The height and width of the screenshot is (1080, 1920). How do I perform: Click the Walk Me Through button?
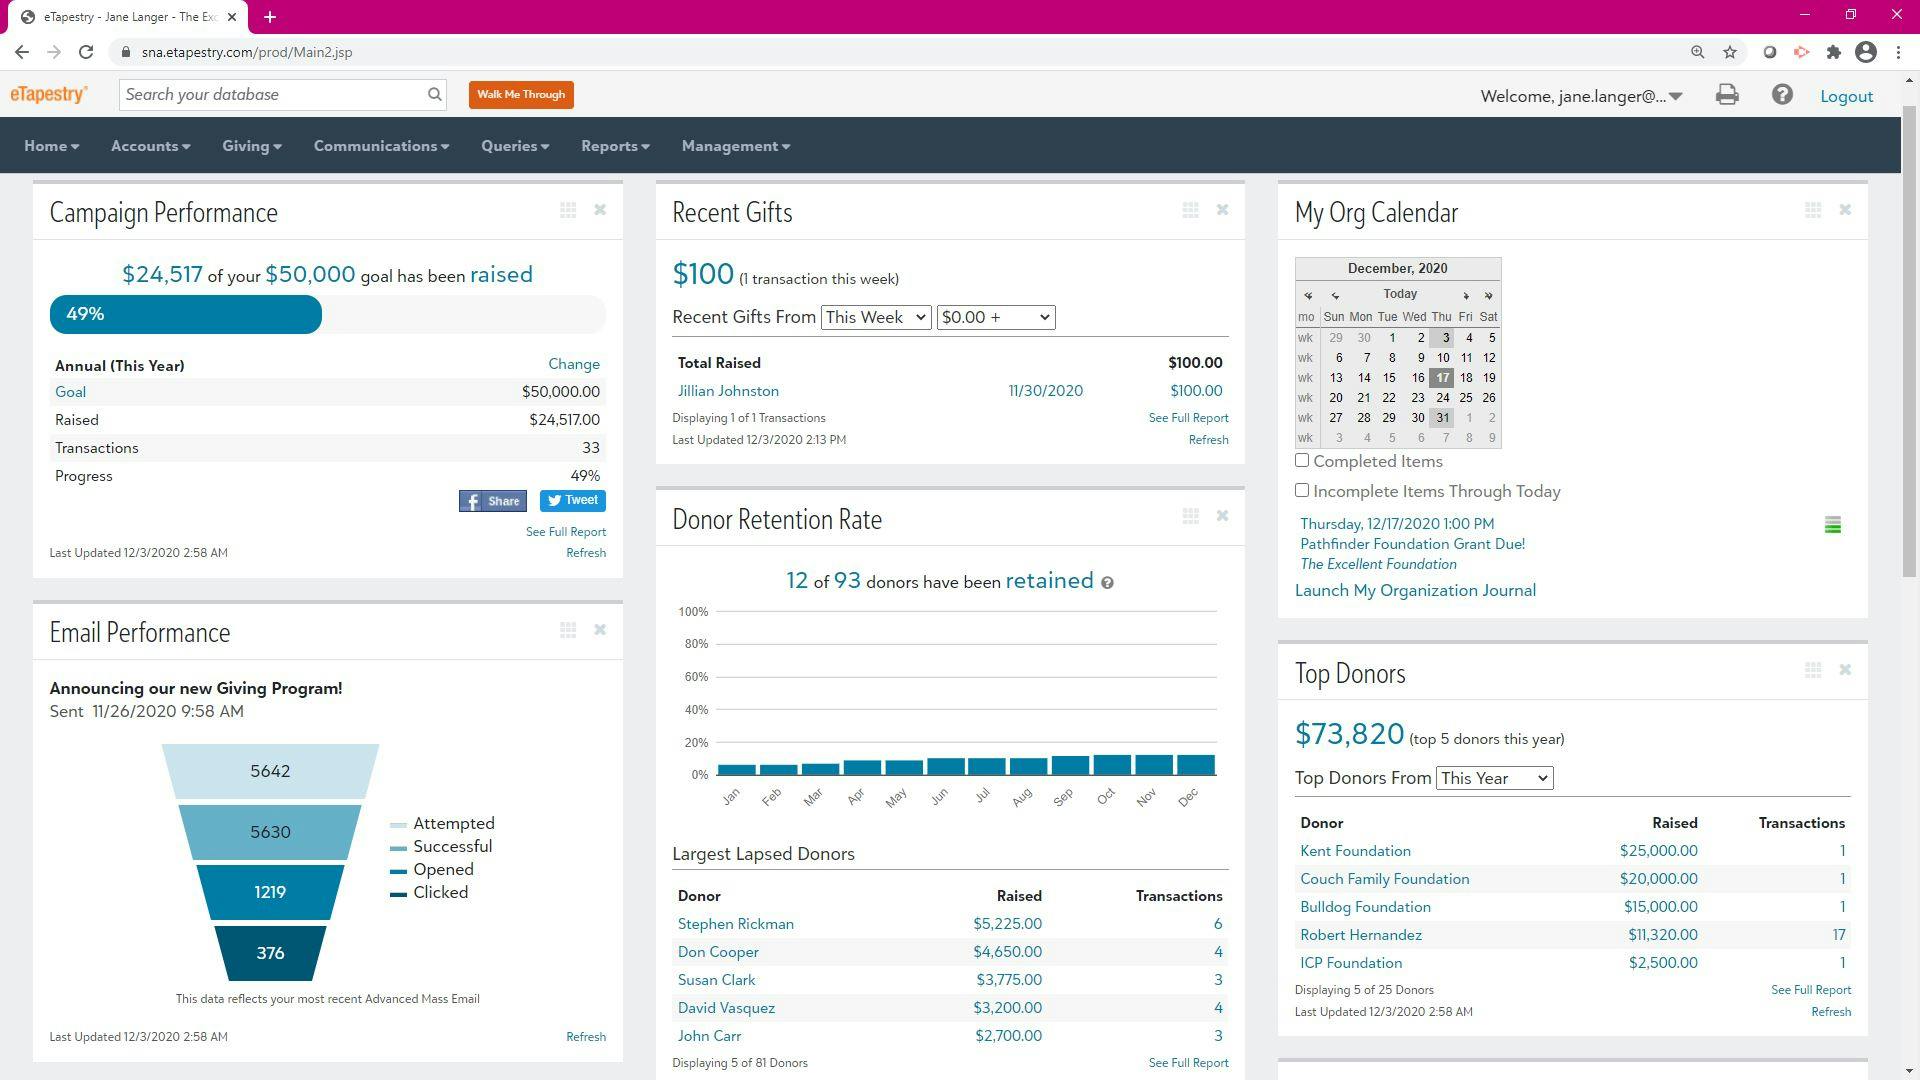click(x=520, y=94)
